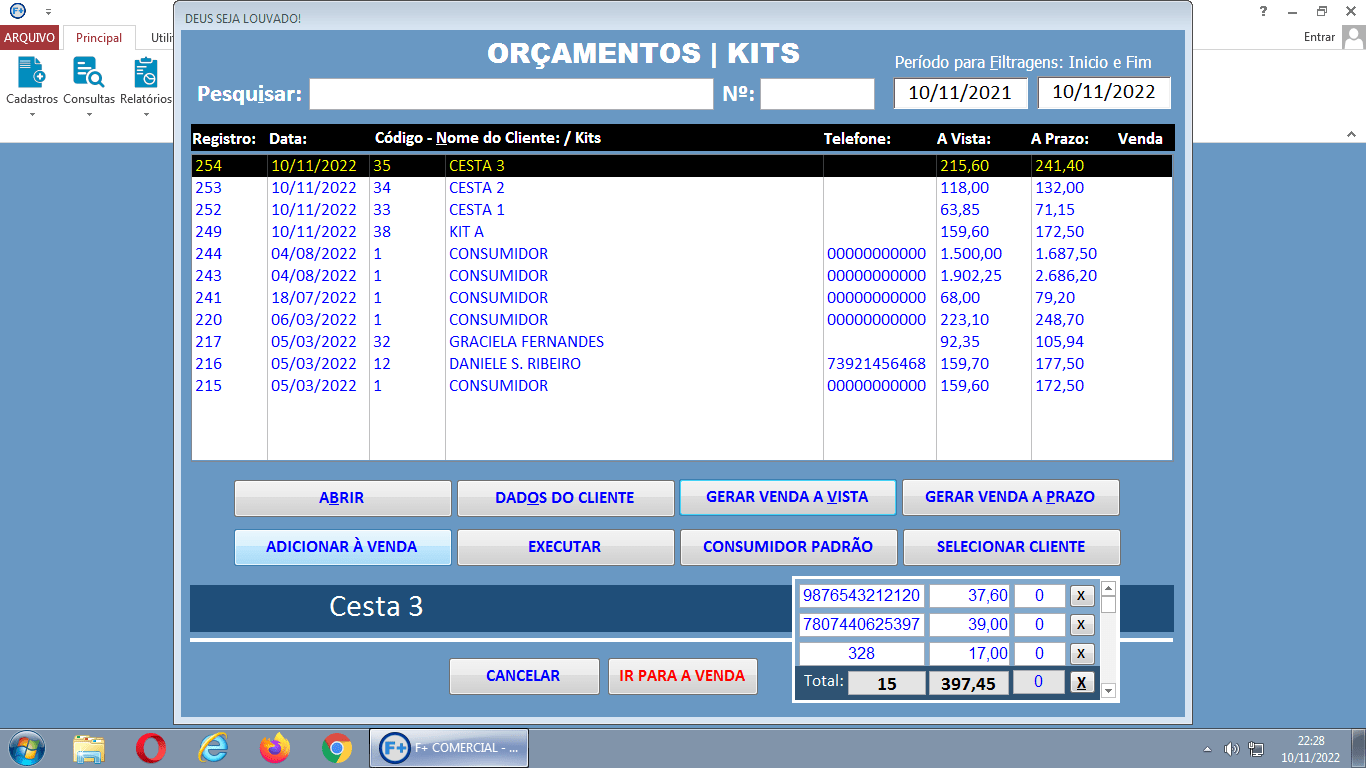1366x768 pixels.
Task: Open the taskbar clock showing 22:28
Action: pyautogui.click(x=1311, y=749)
